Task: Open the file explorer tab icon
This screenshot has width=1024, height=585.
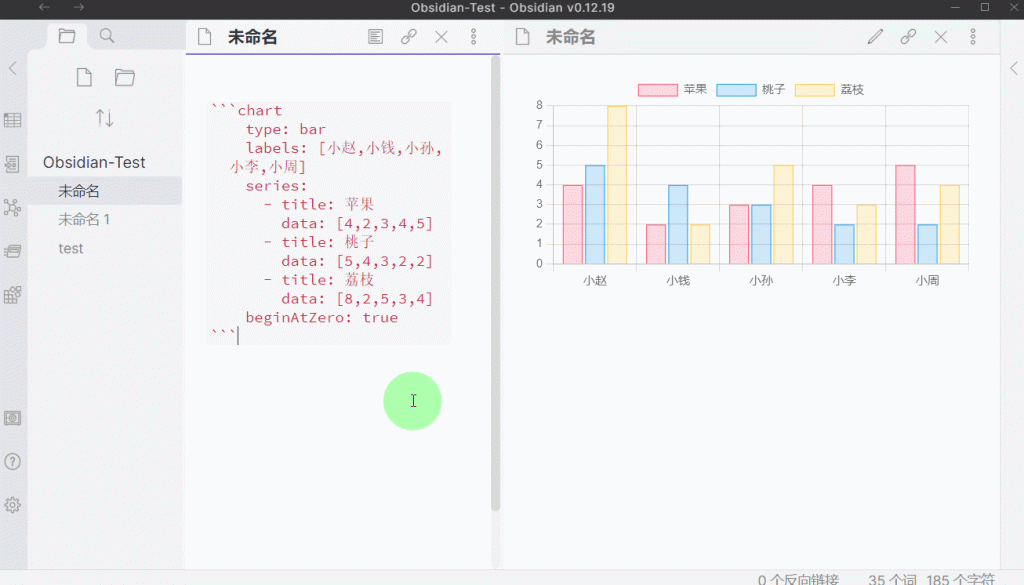Action: pos(67,36)
